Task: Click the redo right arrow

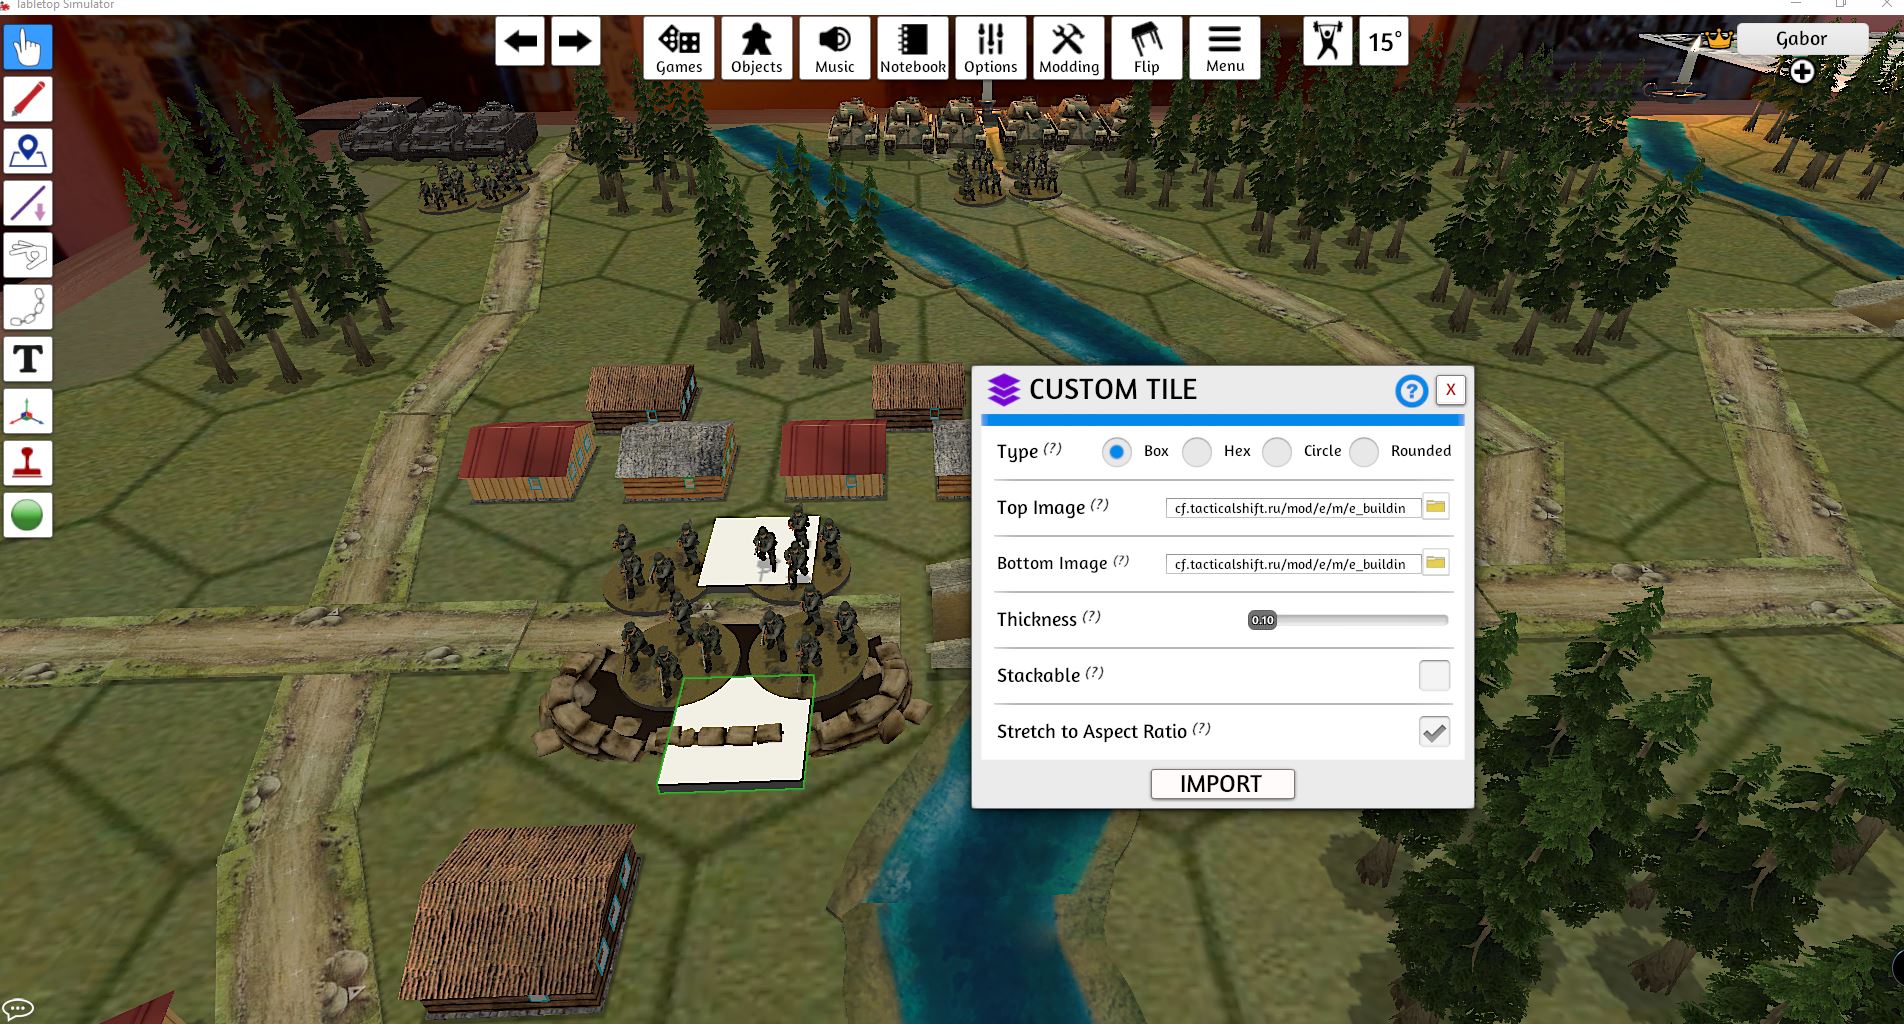Action: 575,41
